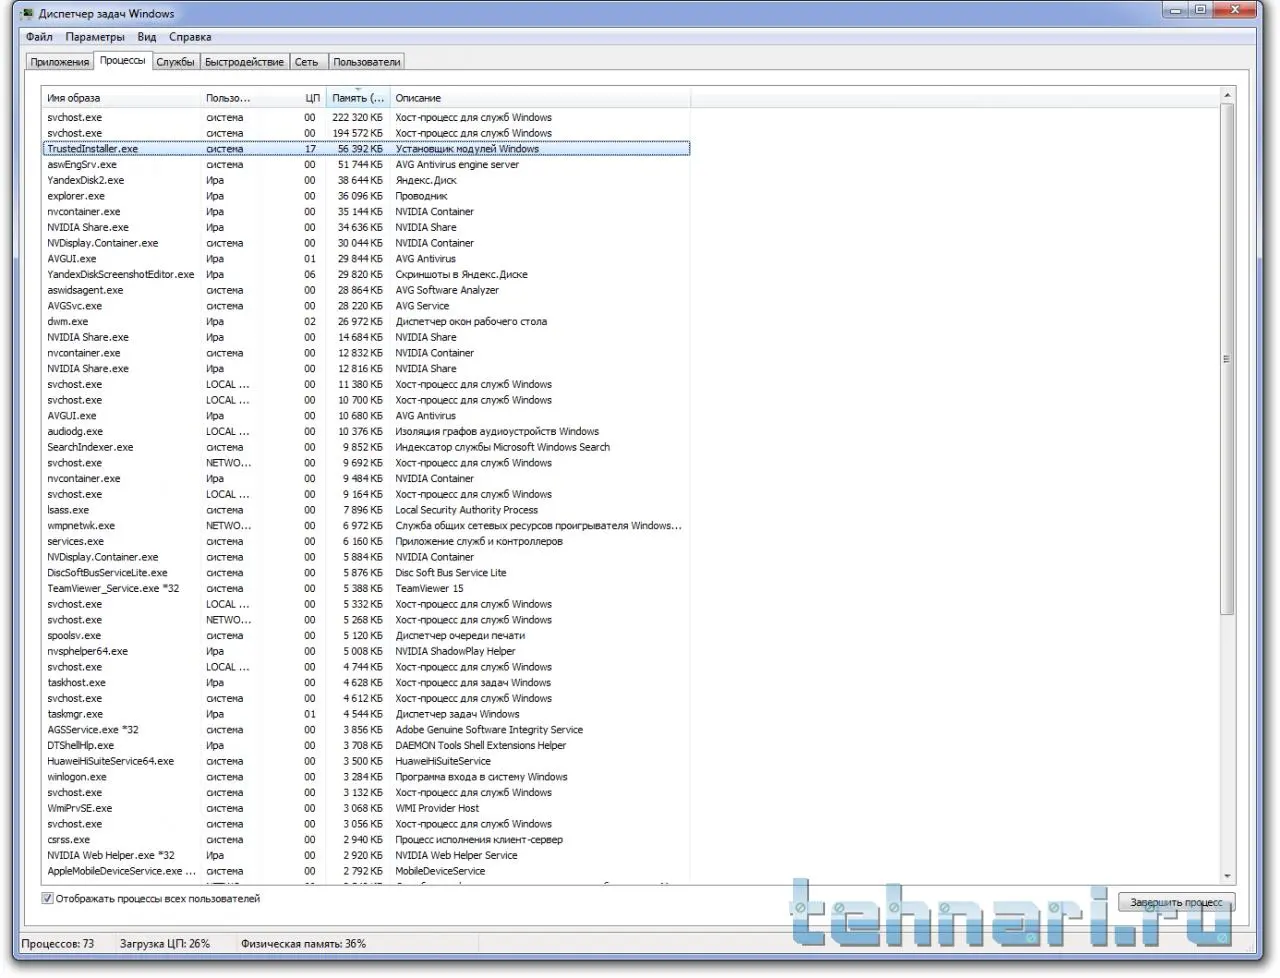This screenshot has width=1280, height=978.
Task: Open the Файл menu
Action: pyautogui.click(x=40, y=37)
